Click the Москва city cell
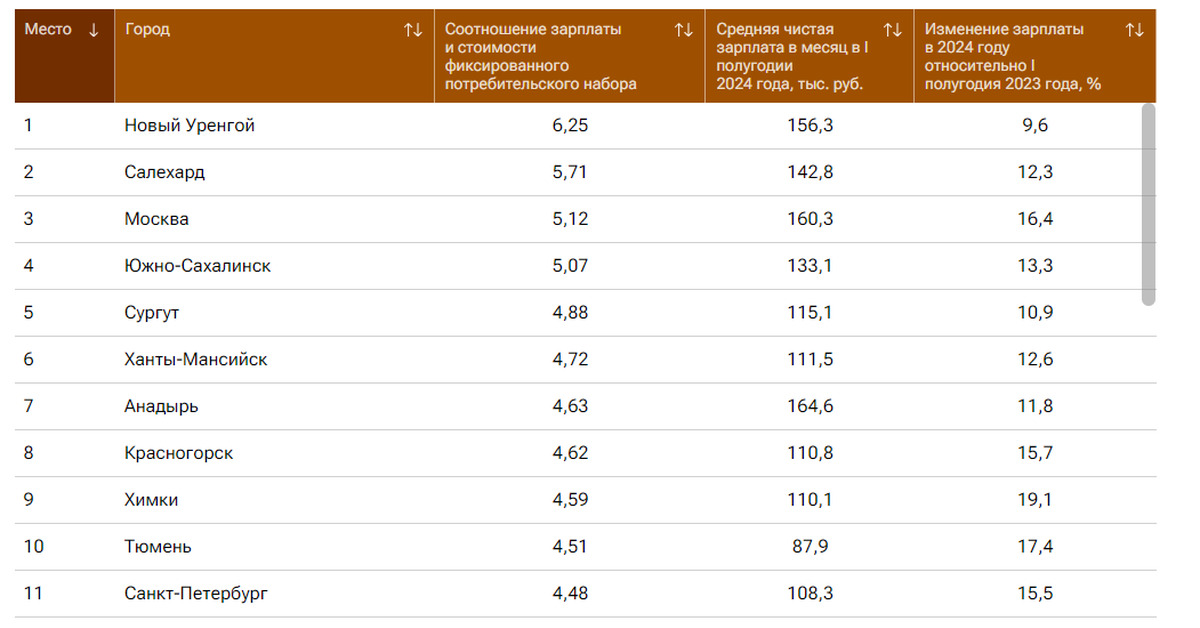 click(157, 219)
